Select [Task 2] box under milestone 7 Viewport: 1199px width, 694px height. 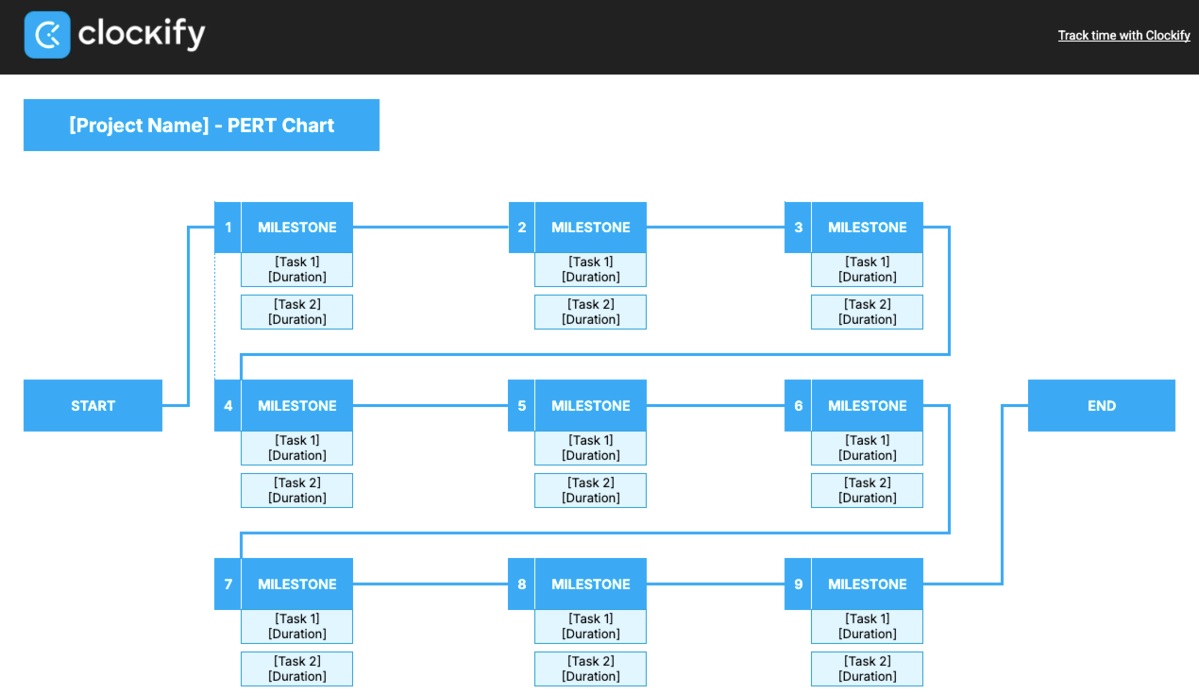(297, 669)
